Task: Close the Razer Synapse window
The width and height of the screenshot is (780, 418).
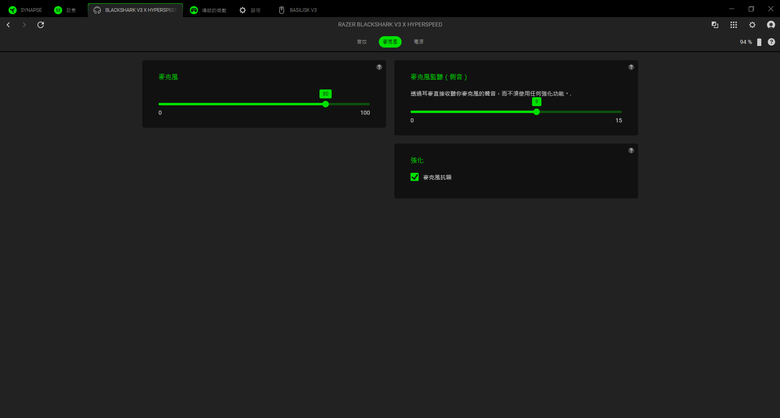Action: [x=771, y=9]
